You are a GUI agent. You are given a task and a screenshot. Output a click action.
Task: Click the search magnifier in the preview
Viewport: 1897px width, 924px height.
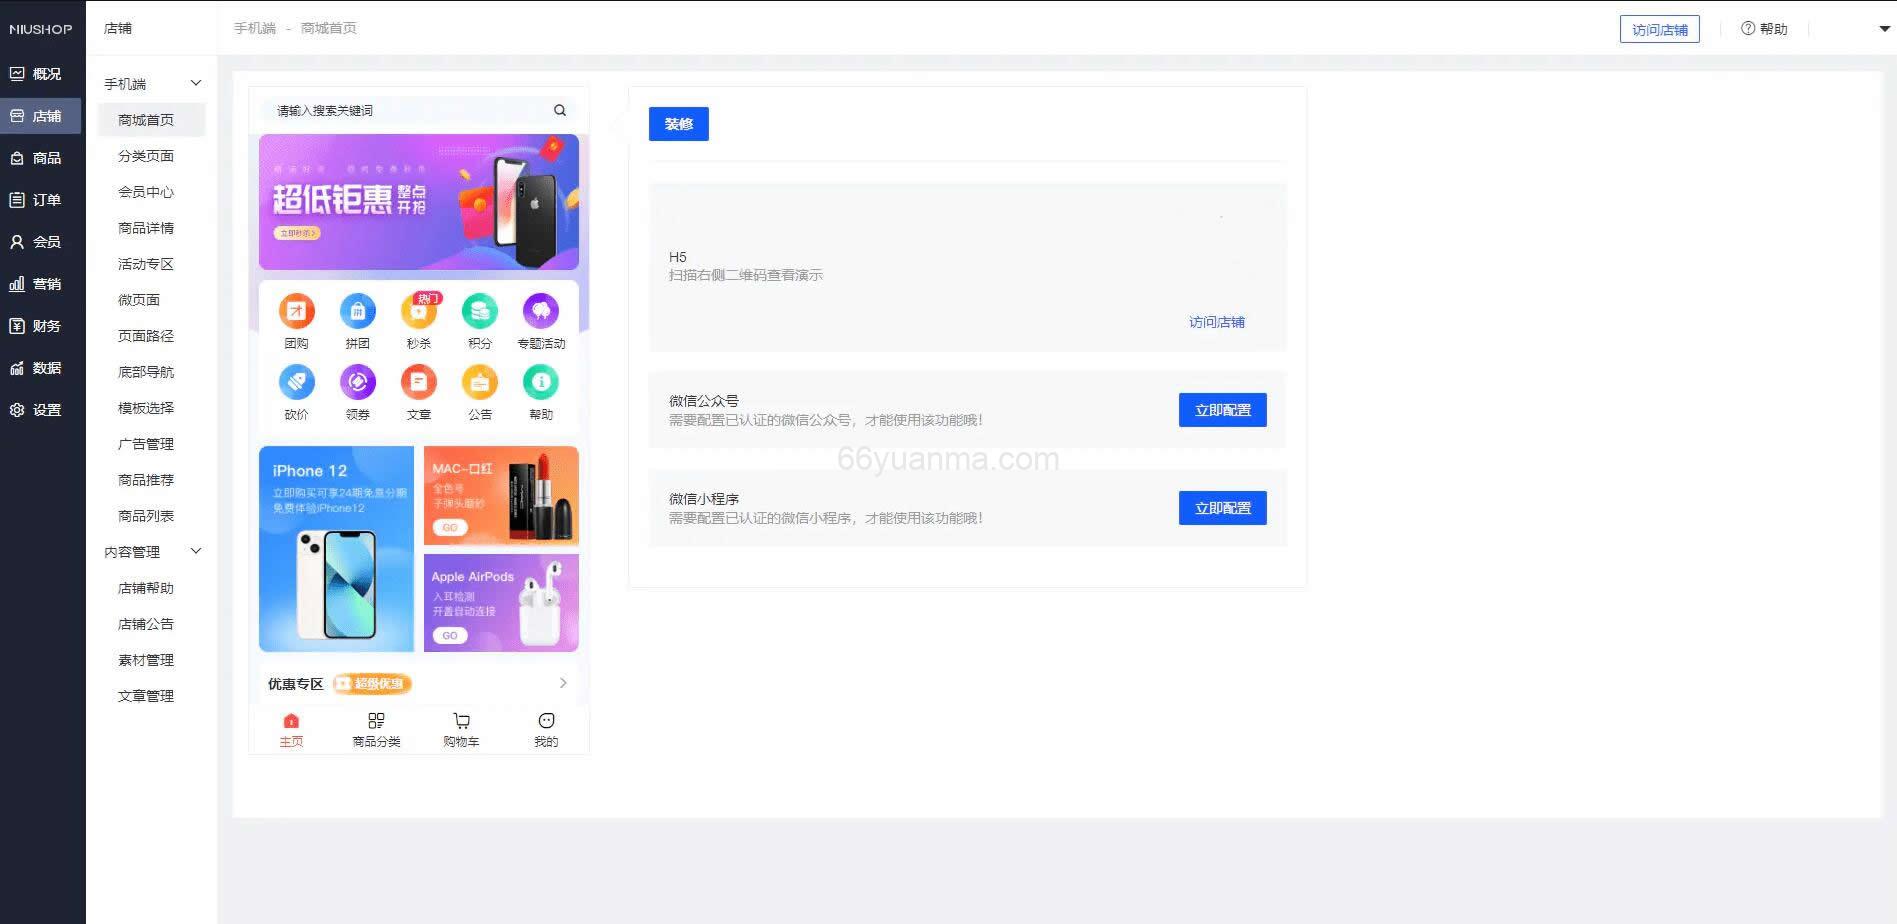click(560, 110)
